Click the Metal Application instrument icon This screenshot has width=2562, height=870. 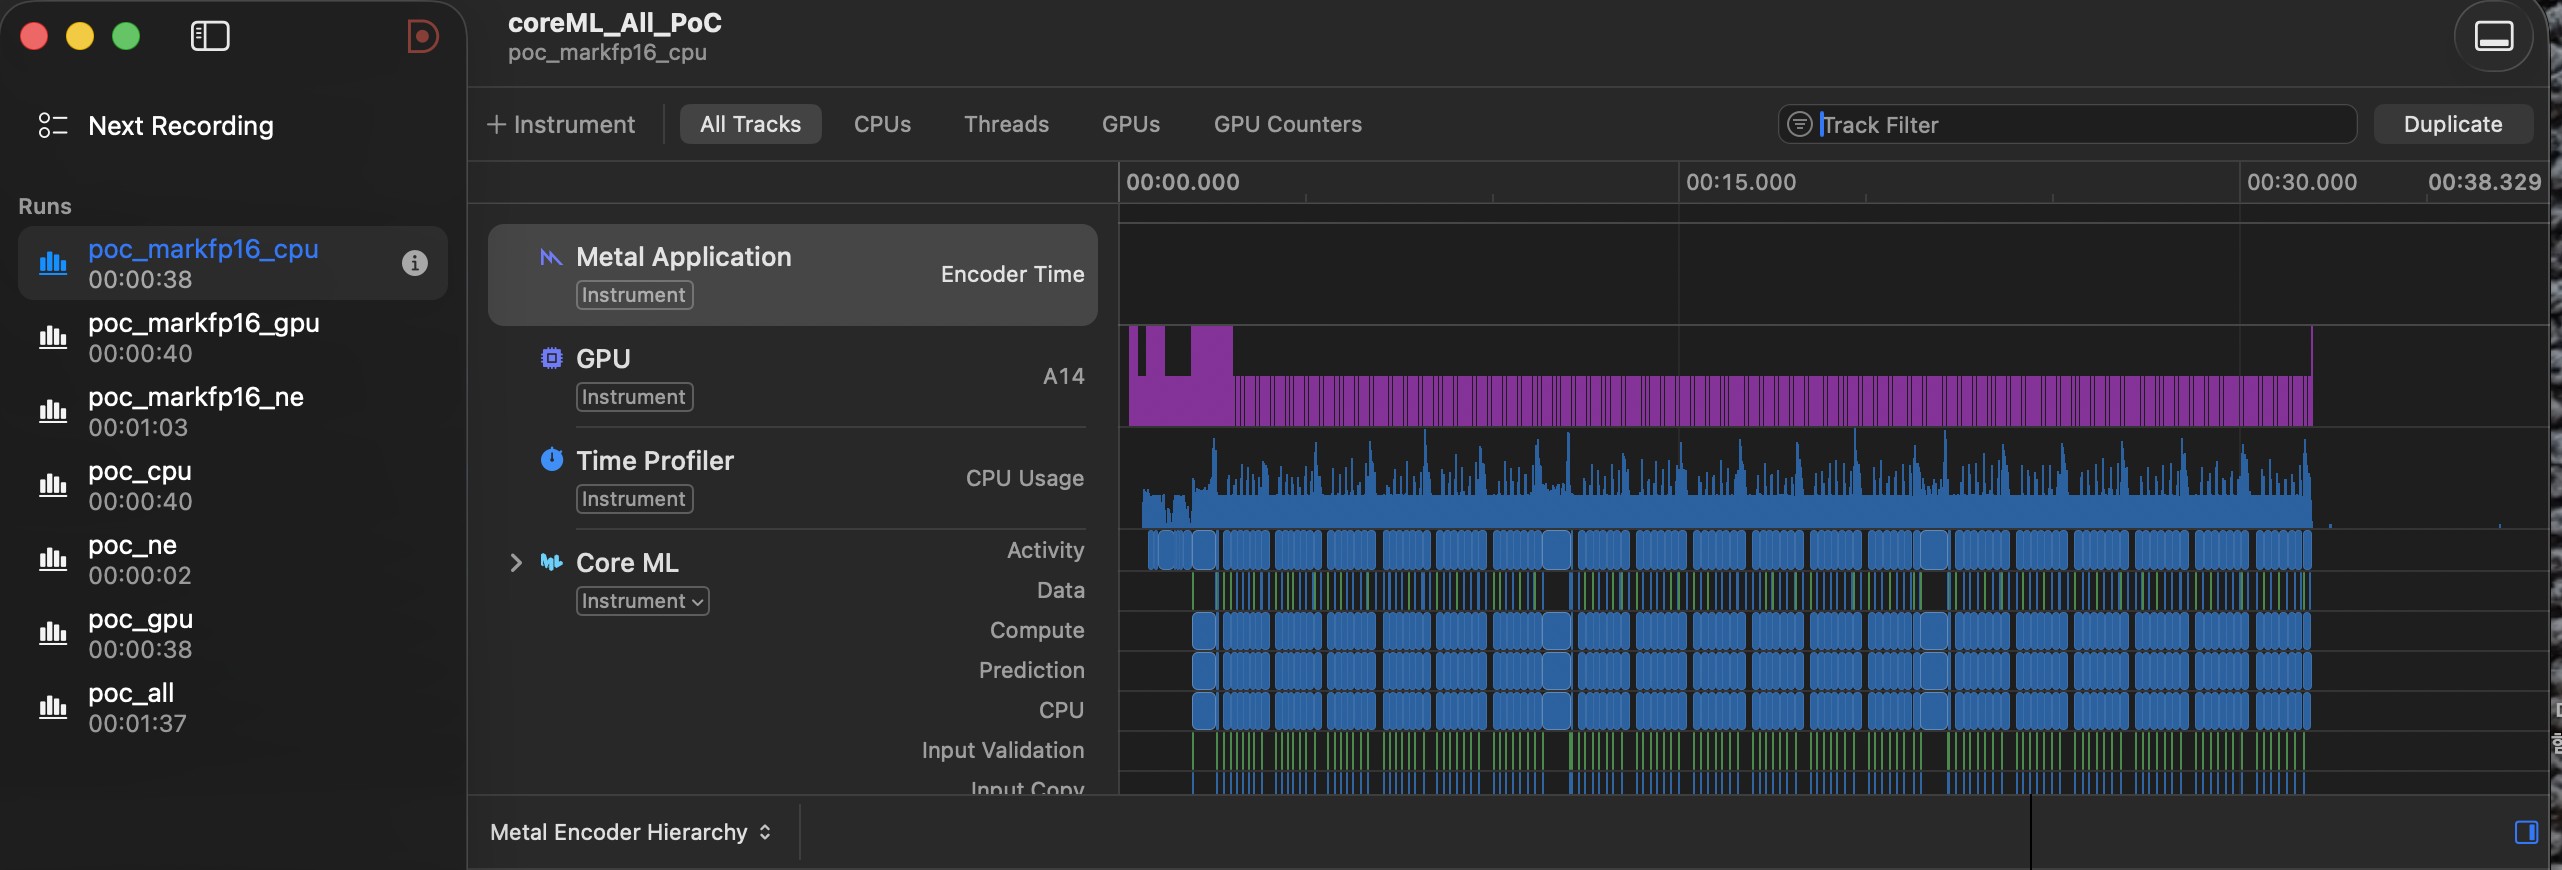551,257
